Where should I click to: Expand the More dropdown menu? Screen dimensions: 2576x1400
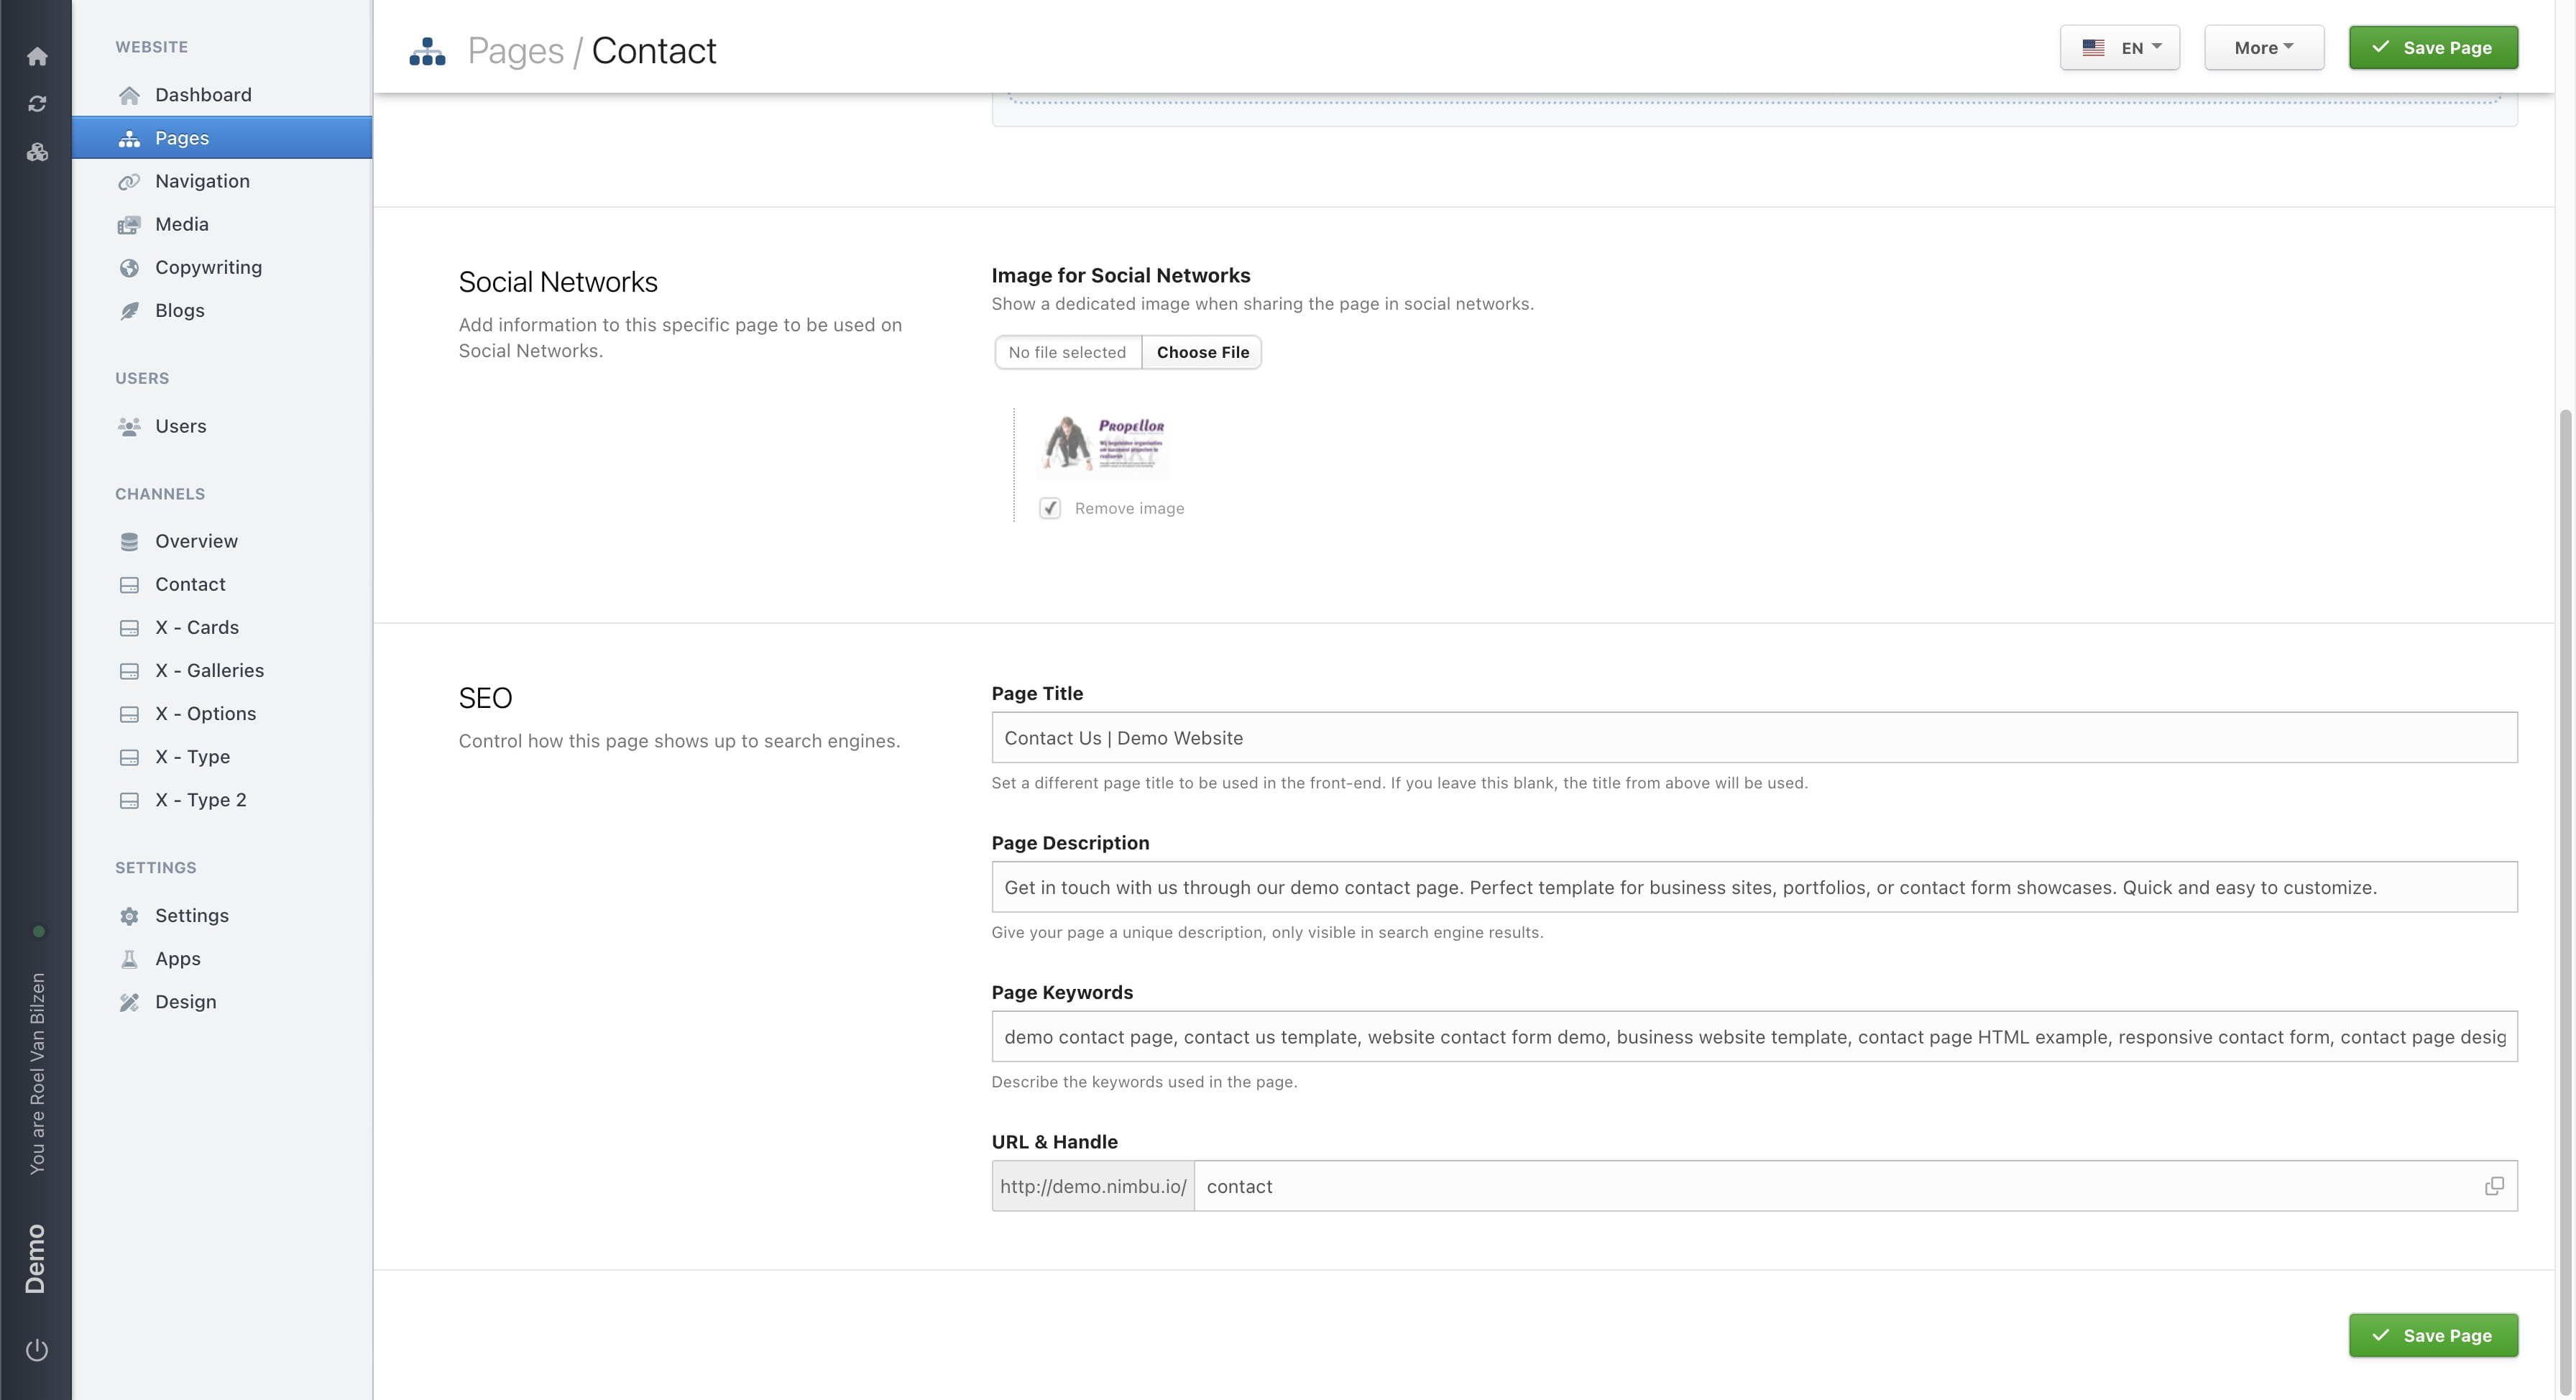click(2263, 47)
